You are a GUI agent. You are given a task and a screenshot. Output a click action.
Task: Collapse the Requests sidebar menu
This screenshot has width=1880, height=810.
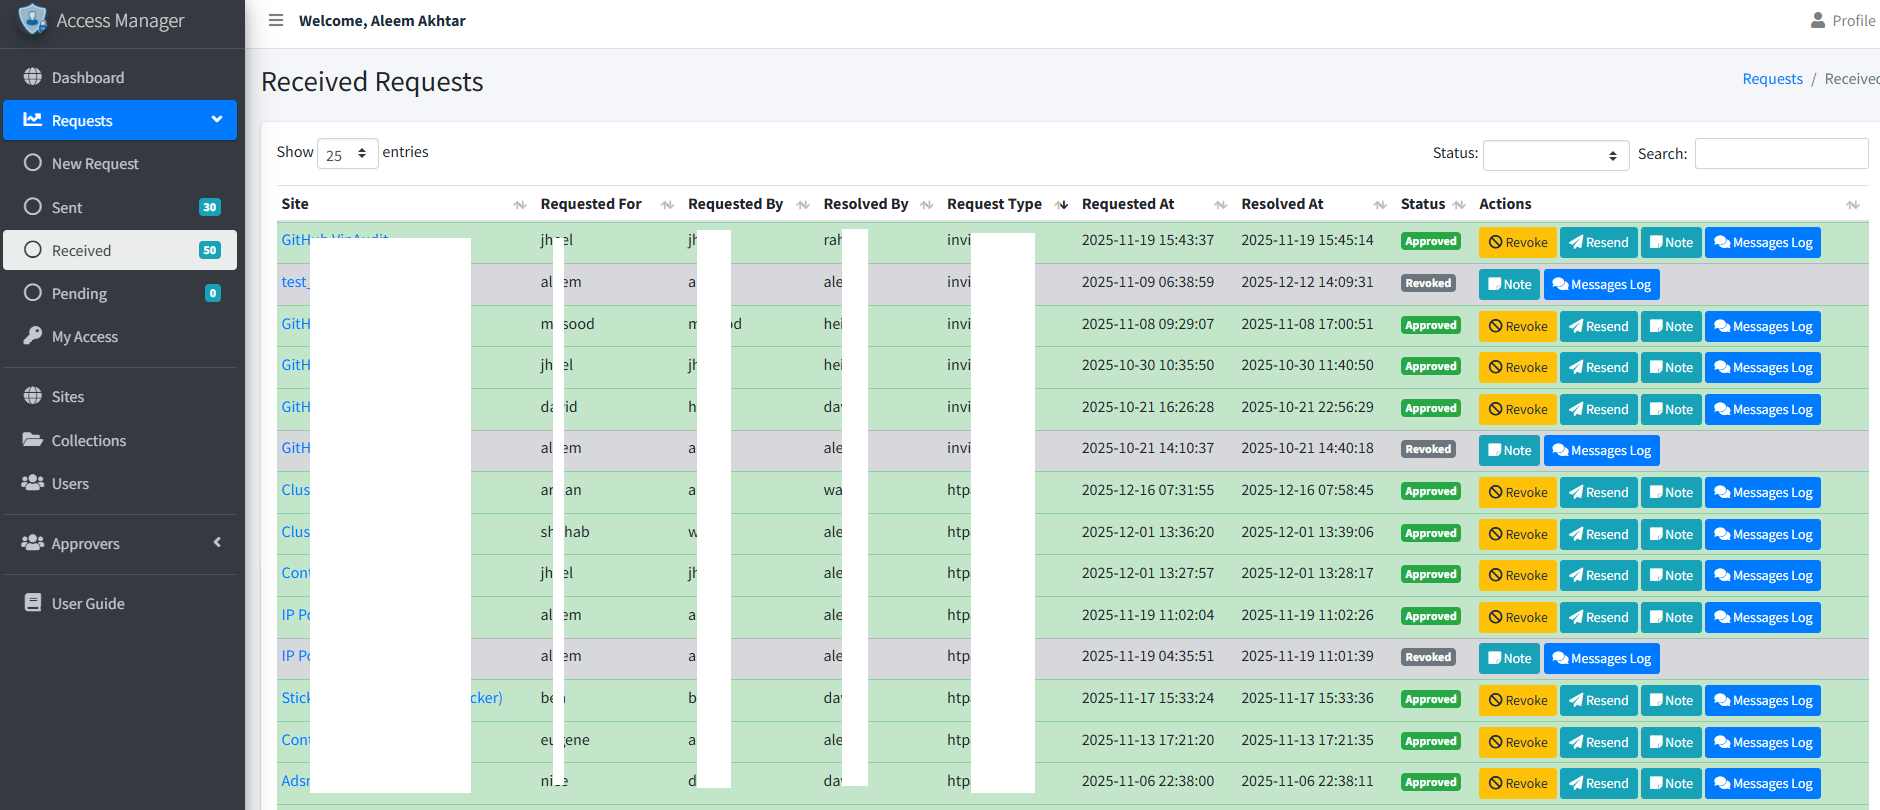tap(120, 120)
